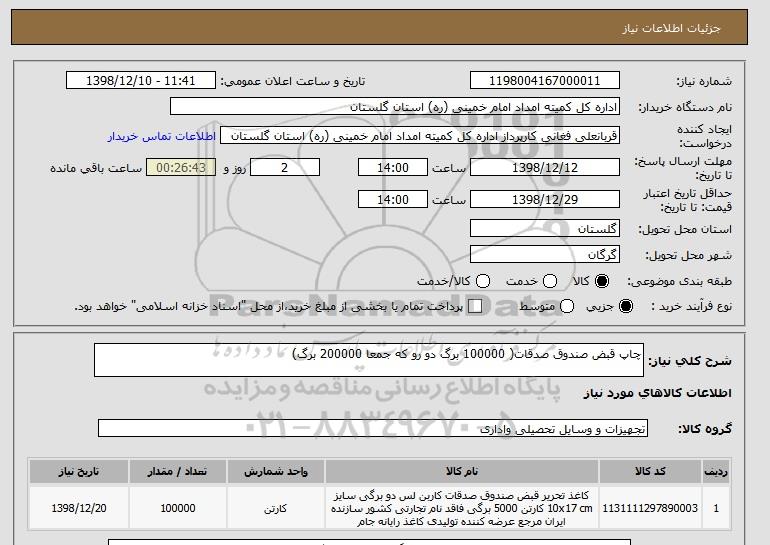This screenshot has width=770, height=545.
Task: Click the تعداد / مقدار column header
Action: [178, 471]
